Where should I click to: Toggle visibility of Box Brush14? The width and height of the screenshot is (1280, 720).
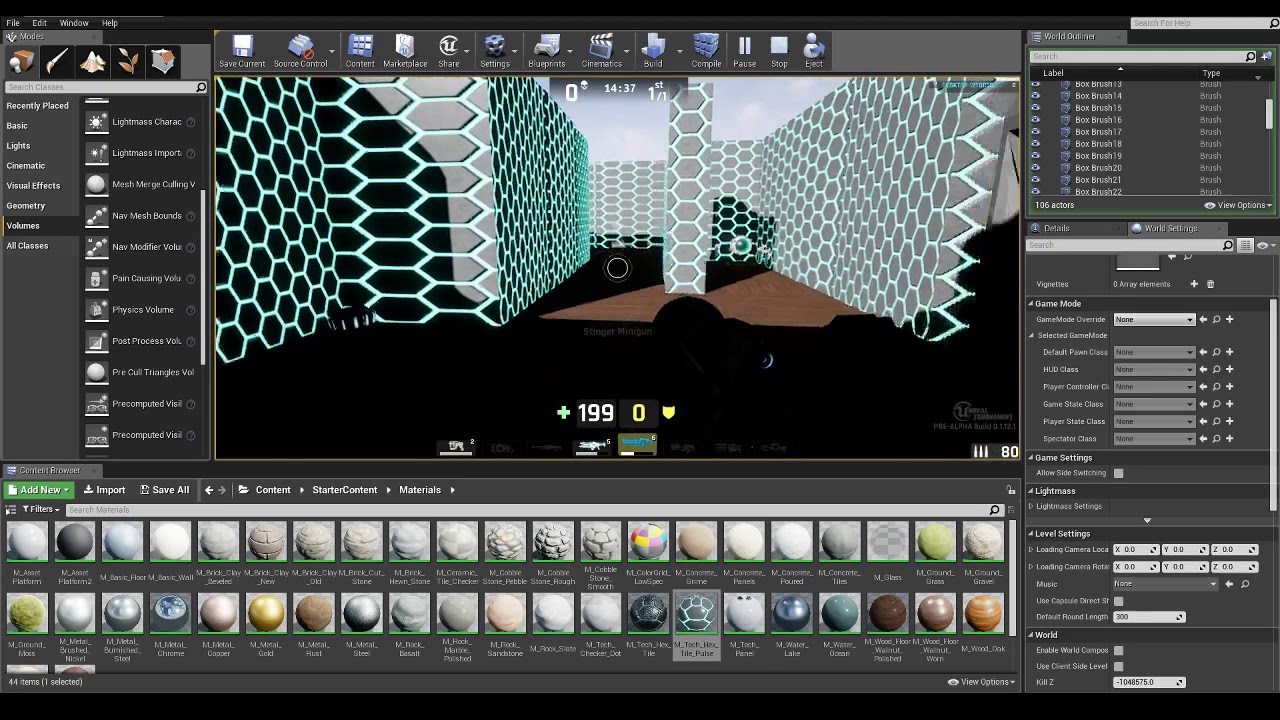[1035, 96]
